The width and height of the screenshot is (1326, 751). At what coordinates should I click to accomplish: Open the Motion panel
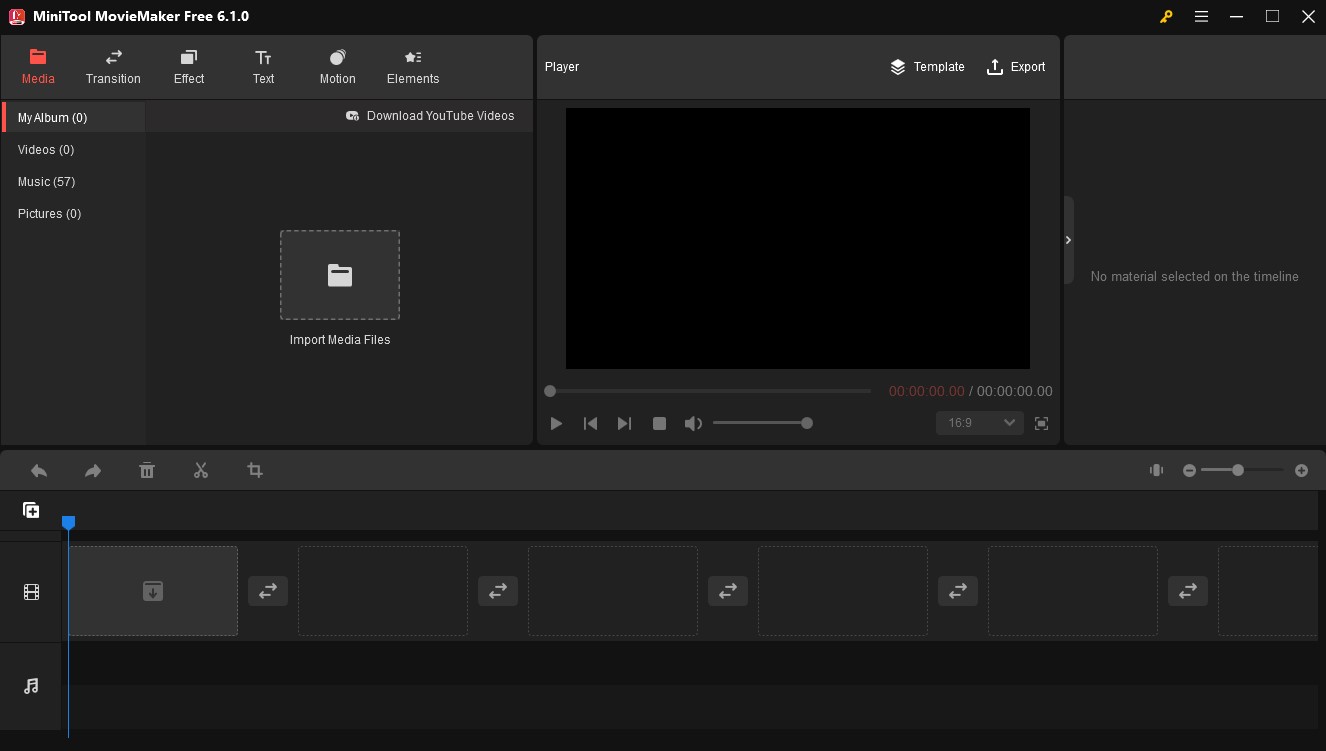[x=337, y=66]
